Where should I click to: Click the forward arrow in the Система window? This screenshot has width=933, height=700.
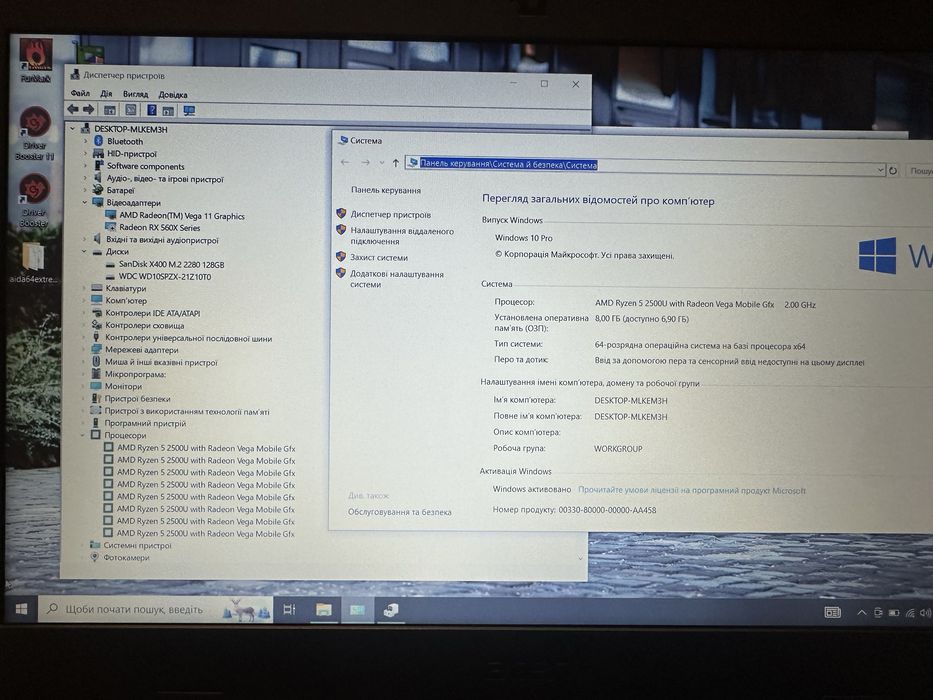click(365, 162)
